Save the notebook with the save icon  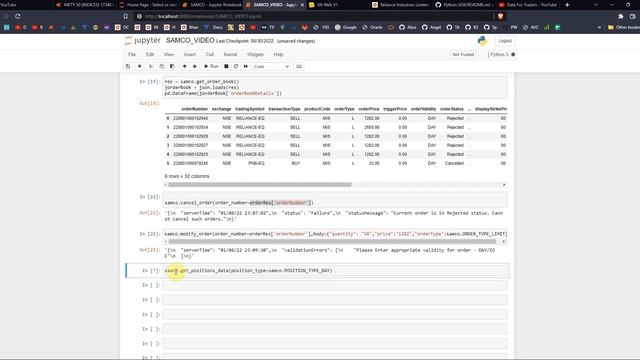click(x=128, y=67)
